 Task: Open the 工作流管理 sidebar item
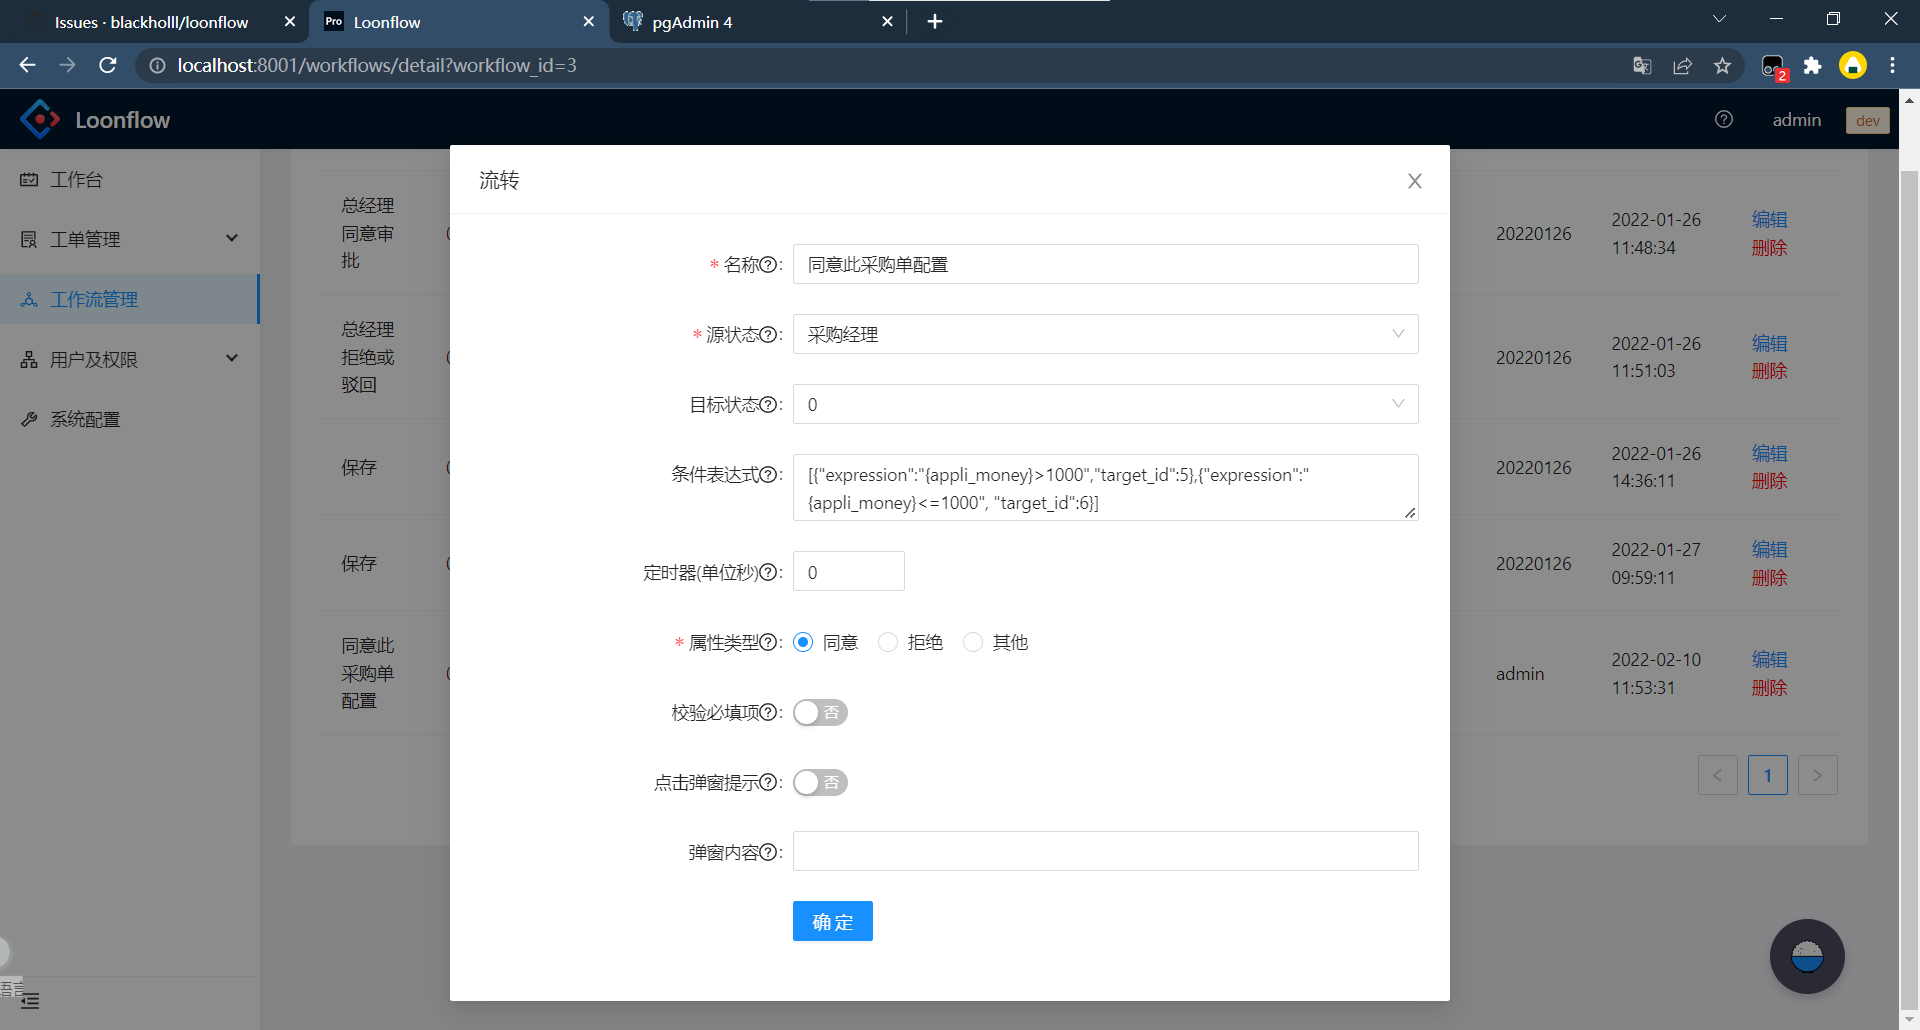click(130, 299)
